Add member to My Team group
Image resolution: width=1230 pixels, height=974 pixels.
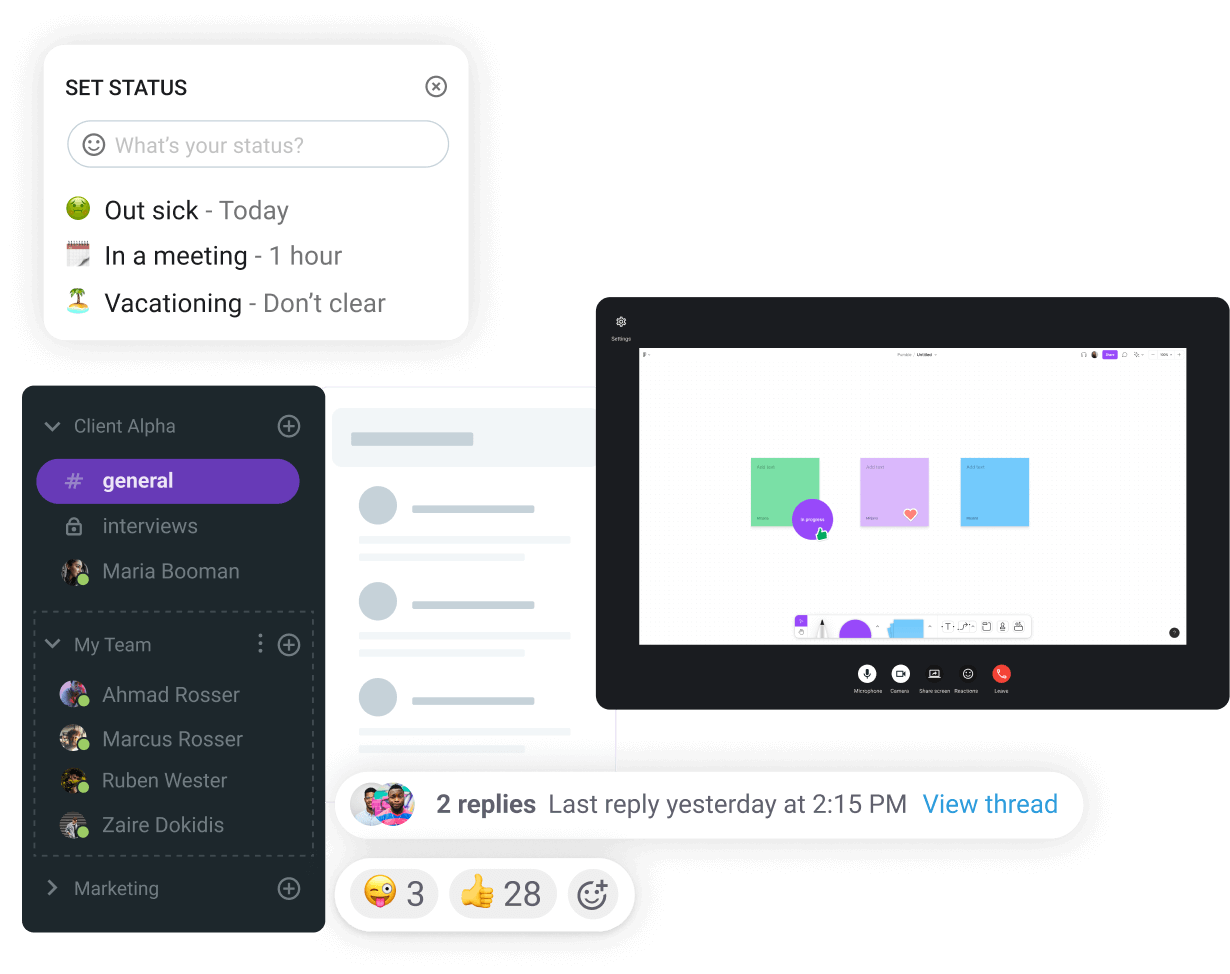pos(288,645)
